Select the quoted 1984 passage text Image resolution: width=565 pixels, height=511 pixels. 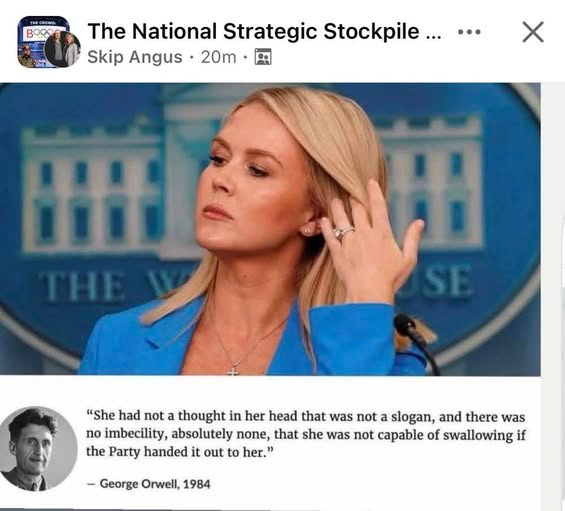[x=306, y=434]
